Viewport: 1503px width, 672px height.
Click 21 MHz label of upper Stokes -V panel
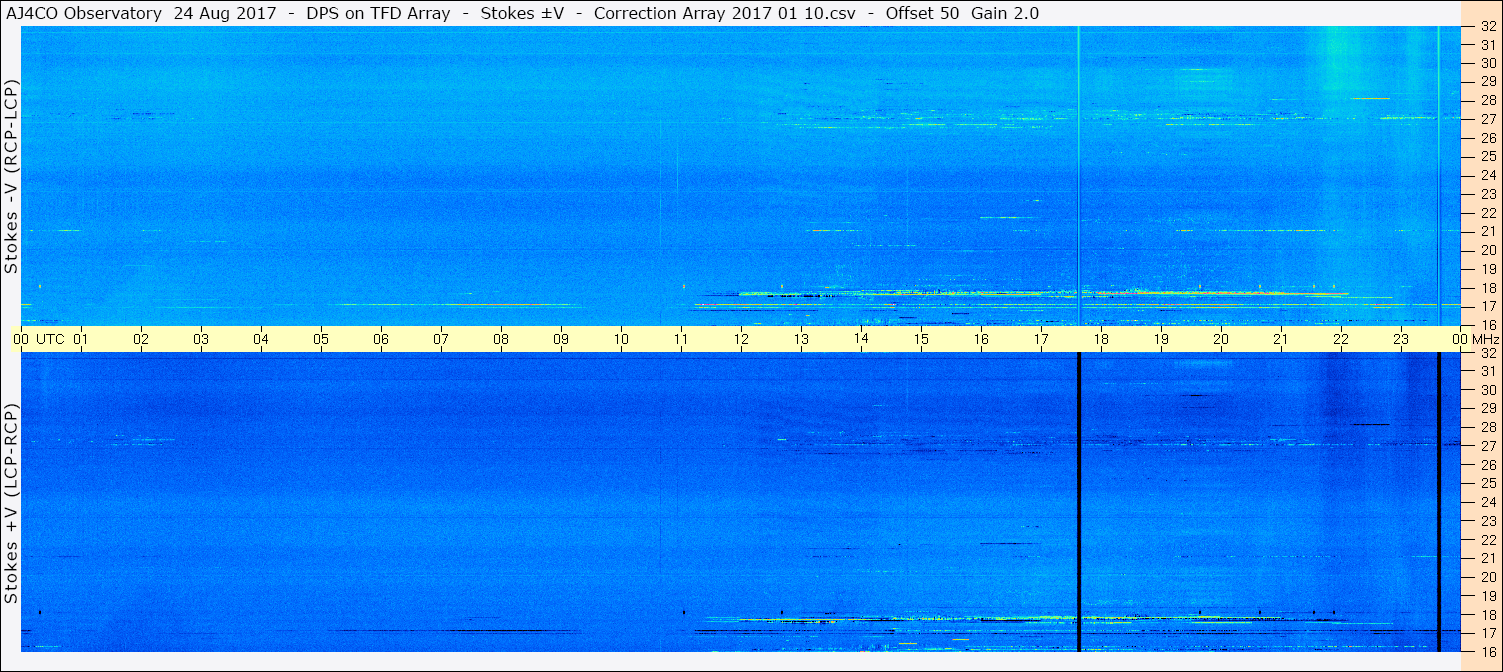pyautogui.click(x=1487, y=232)
